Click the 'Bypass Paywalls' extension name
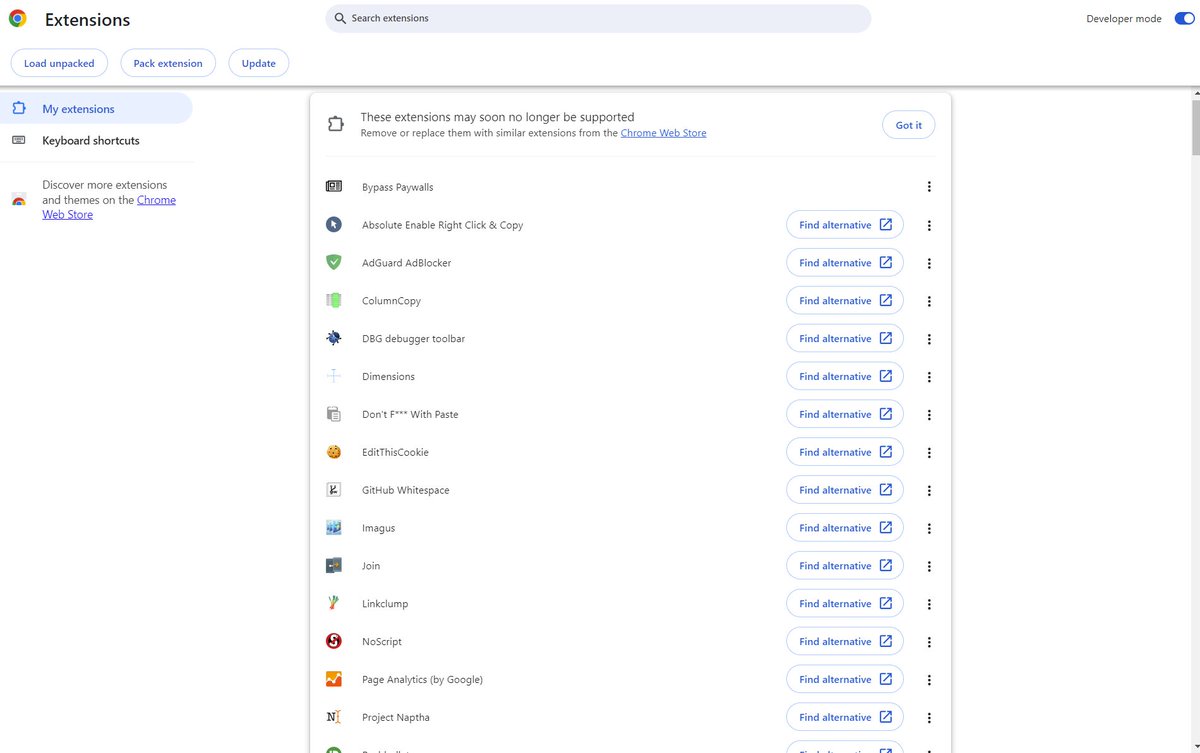 point(398,187)
